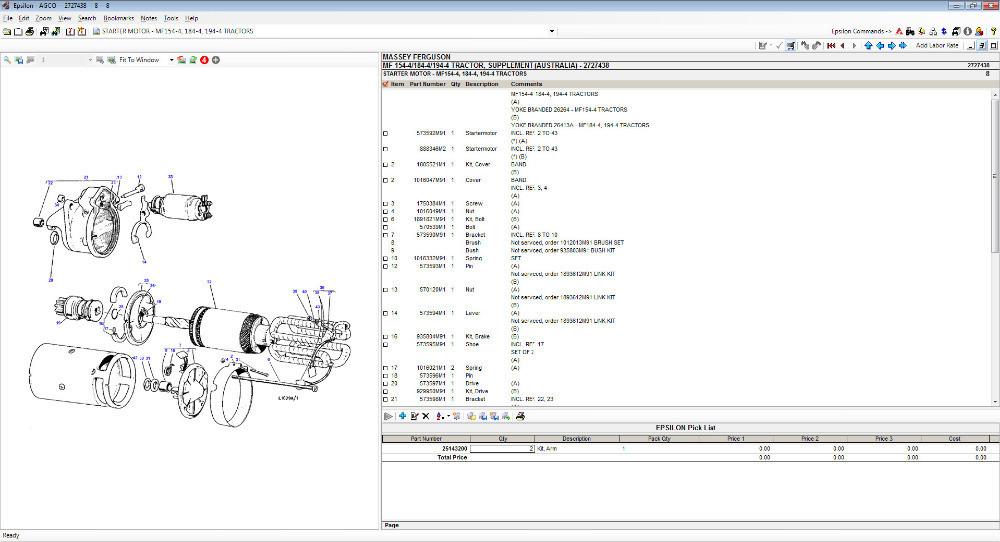Click the Add Labor Rate button
1000x542 pixels.
937,45
